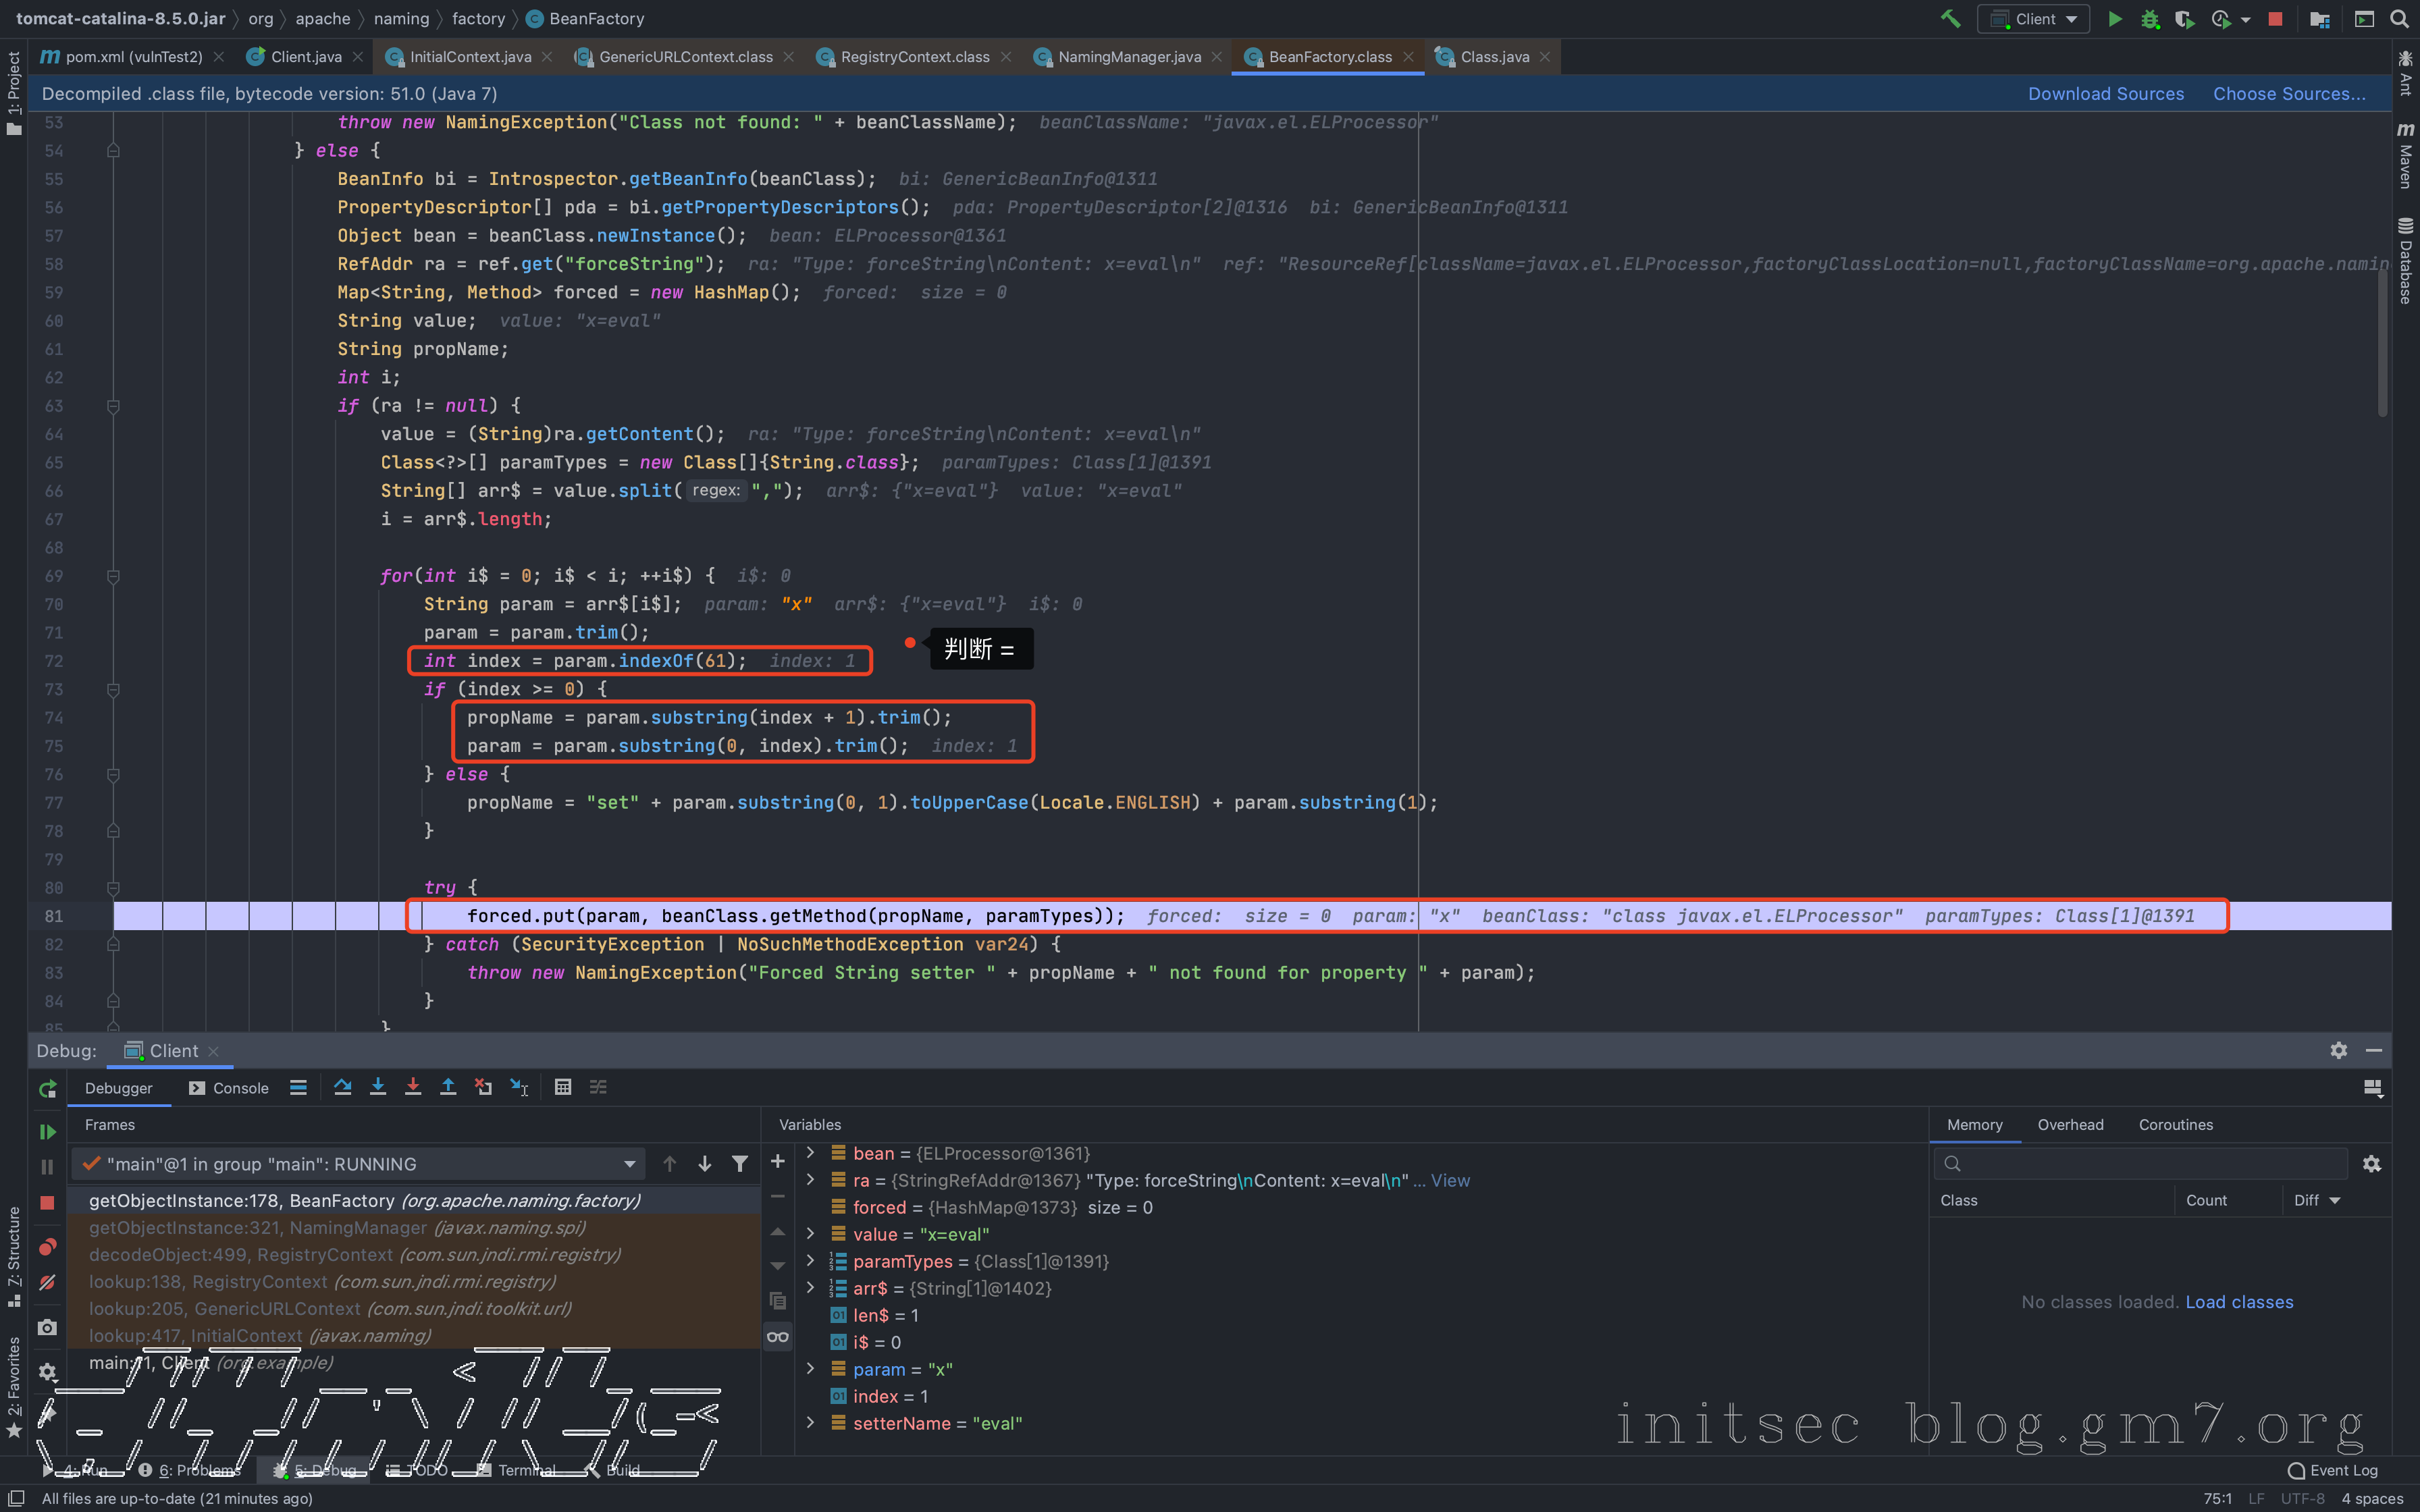Screen dimensions: 2420x1512
Task: Click the Force Step Into red arrow
Action: [413, 1087]
